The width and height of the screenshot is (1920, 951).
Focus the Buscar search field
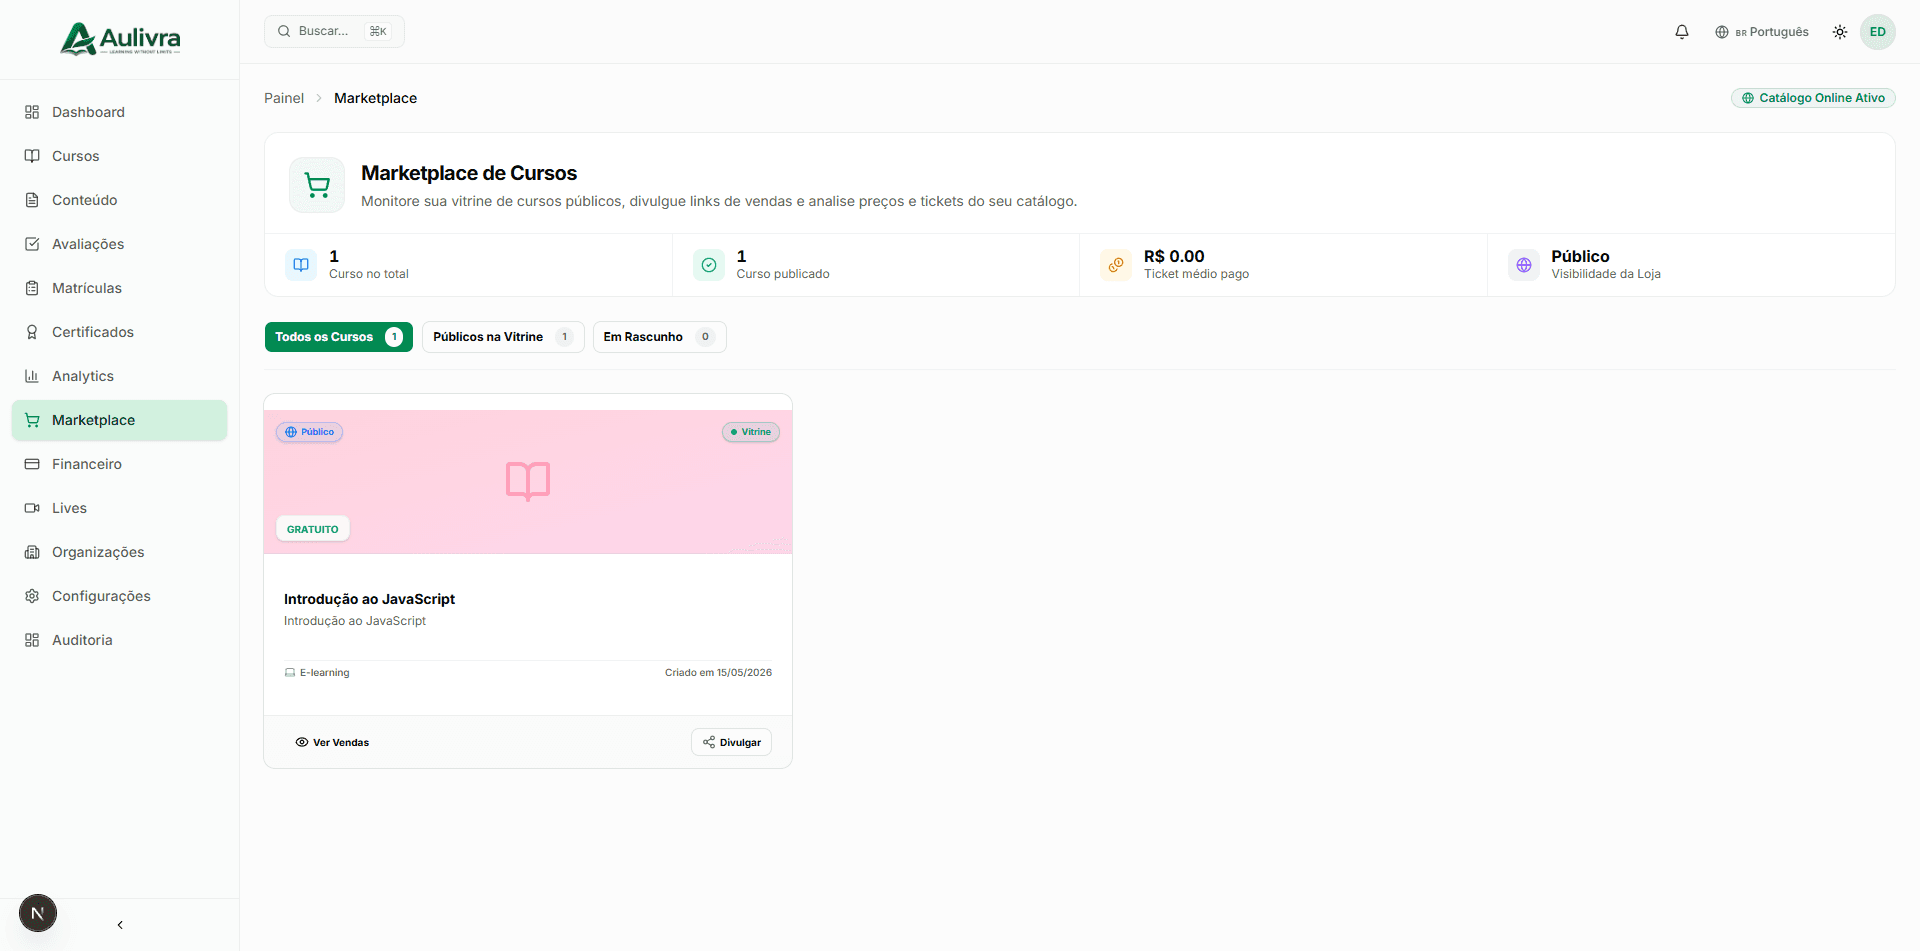(x=334, y=31)
